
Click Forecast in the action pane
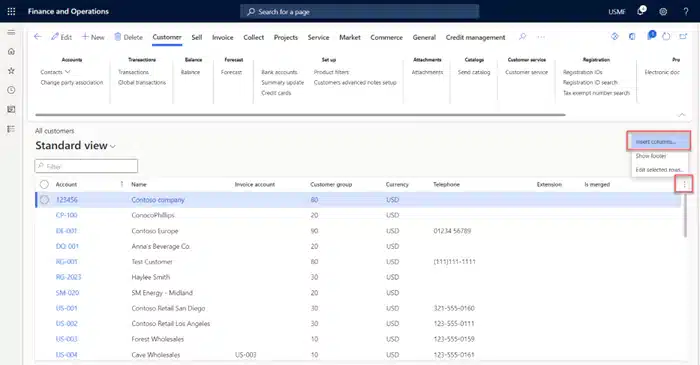coord(231,72)
